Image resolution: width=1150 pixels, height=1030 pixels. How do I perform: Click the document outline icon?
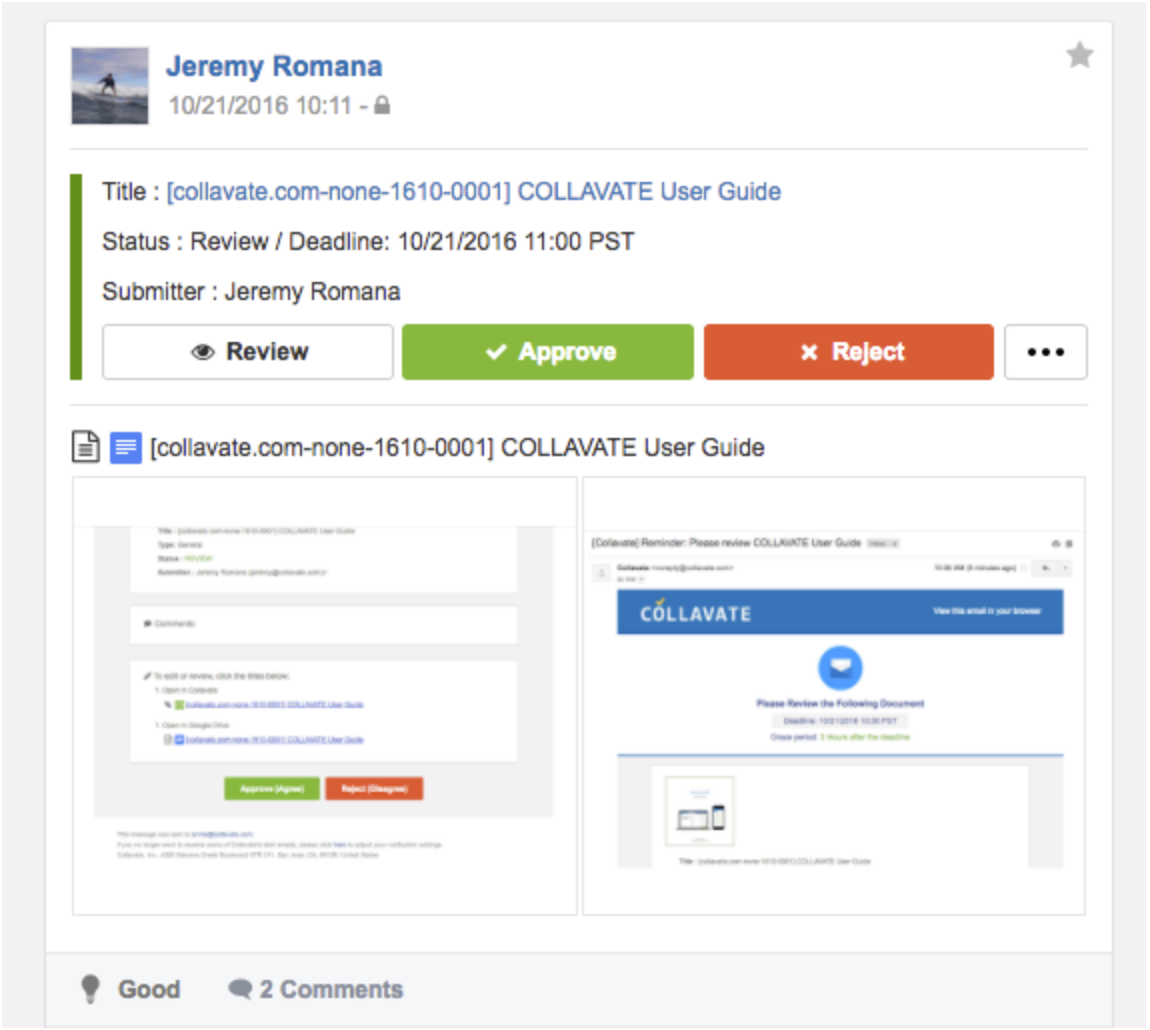pos(86,448)
